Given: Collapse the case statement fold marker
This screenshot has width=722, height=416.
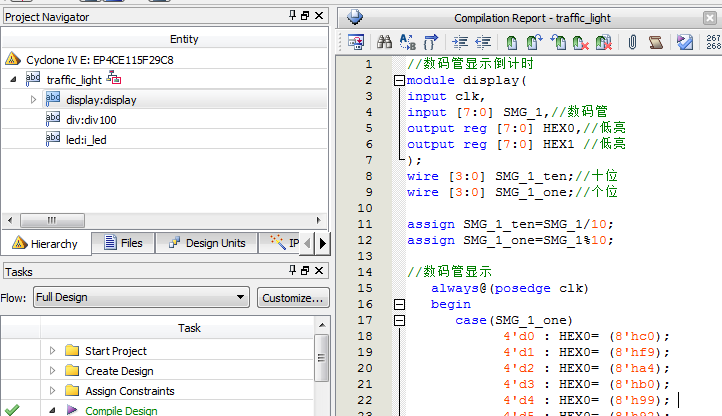Looking at the screenshot, I should pos(400,320).
